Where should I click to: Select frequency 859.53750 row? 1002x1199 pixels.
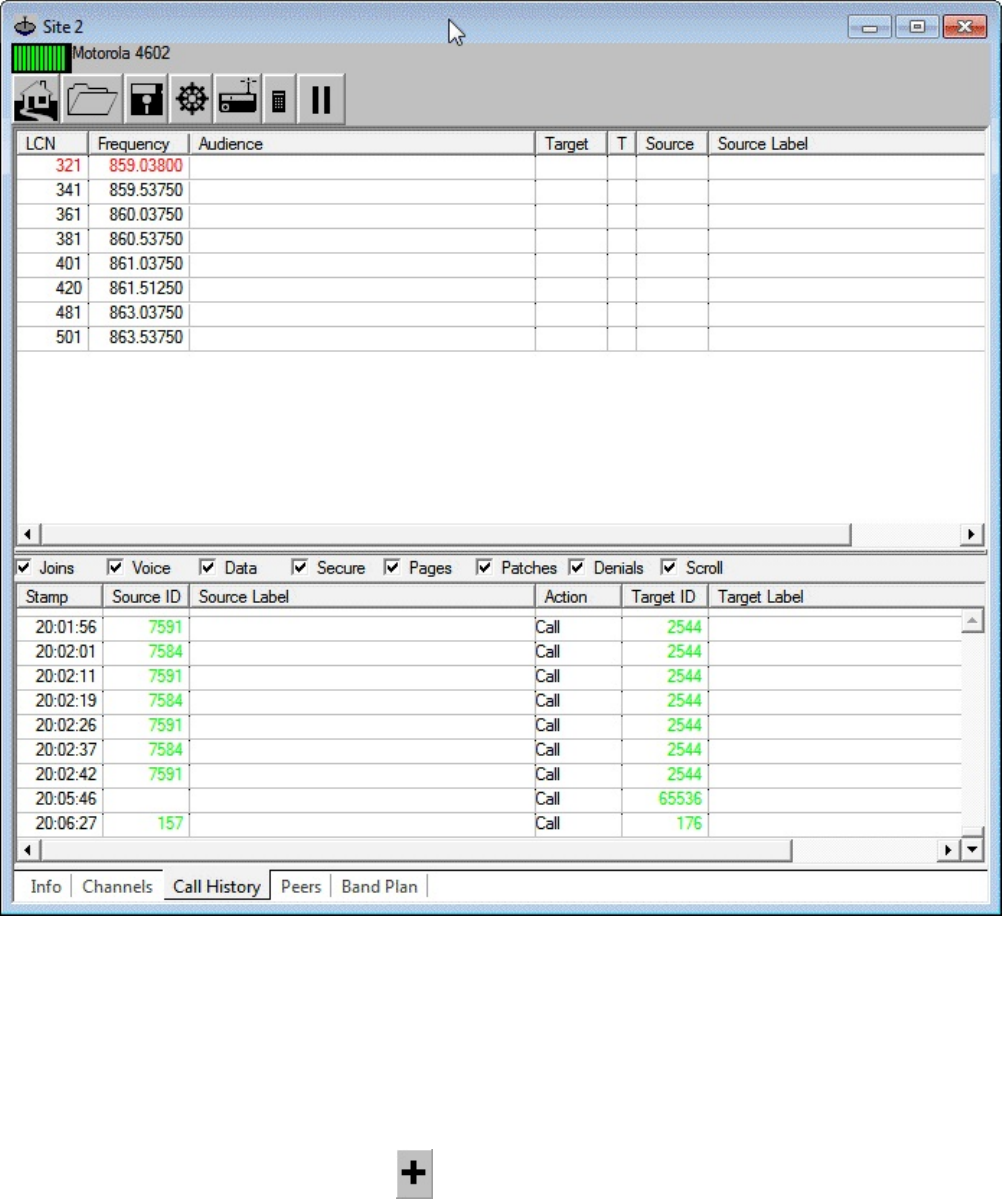coord(500,190)
